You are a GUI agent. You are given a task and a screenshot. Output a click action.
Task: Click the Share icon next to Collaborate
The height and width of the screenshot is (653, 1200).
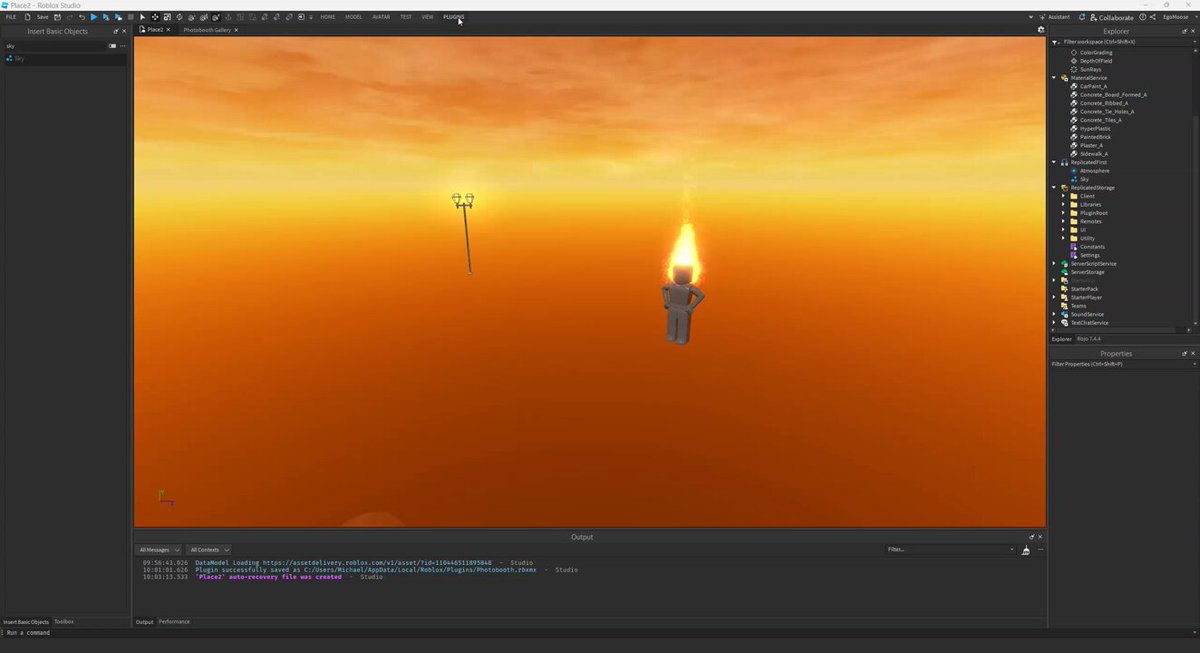pos(1153,17)
